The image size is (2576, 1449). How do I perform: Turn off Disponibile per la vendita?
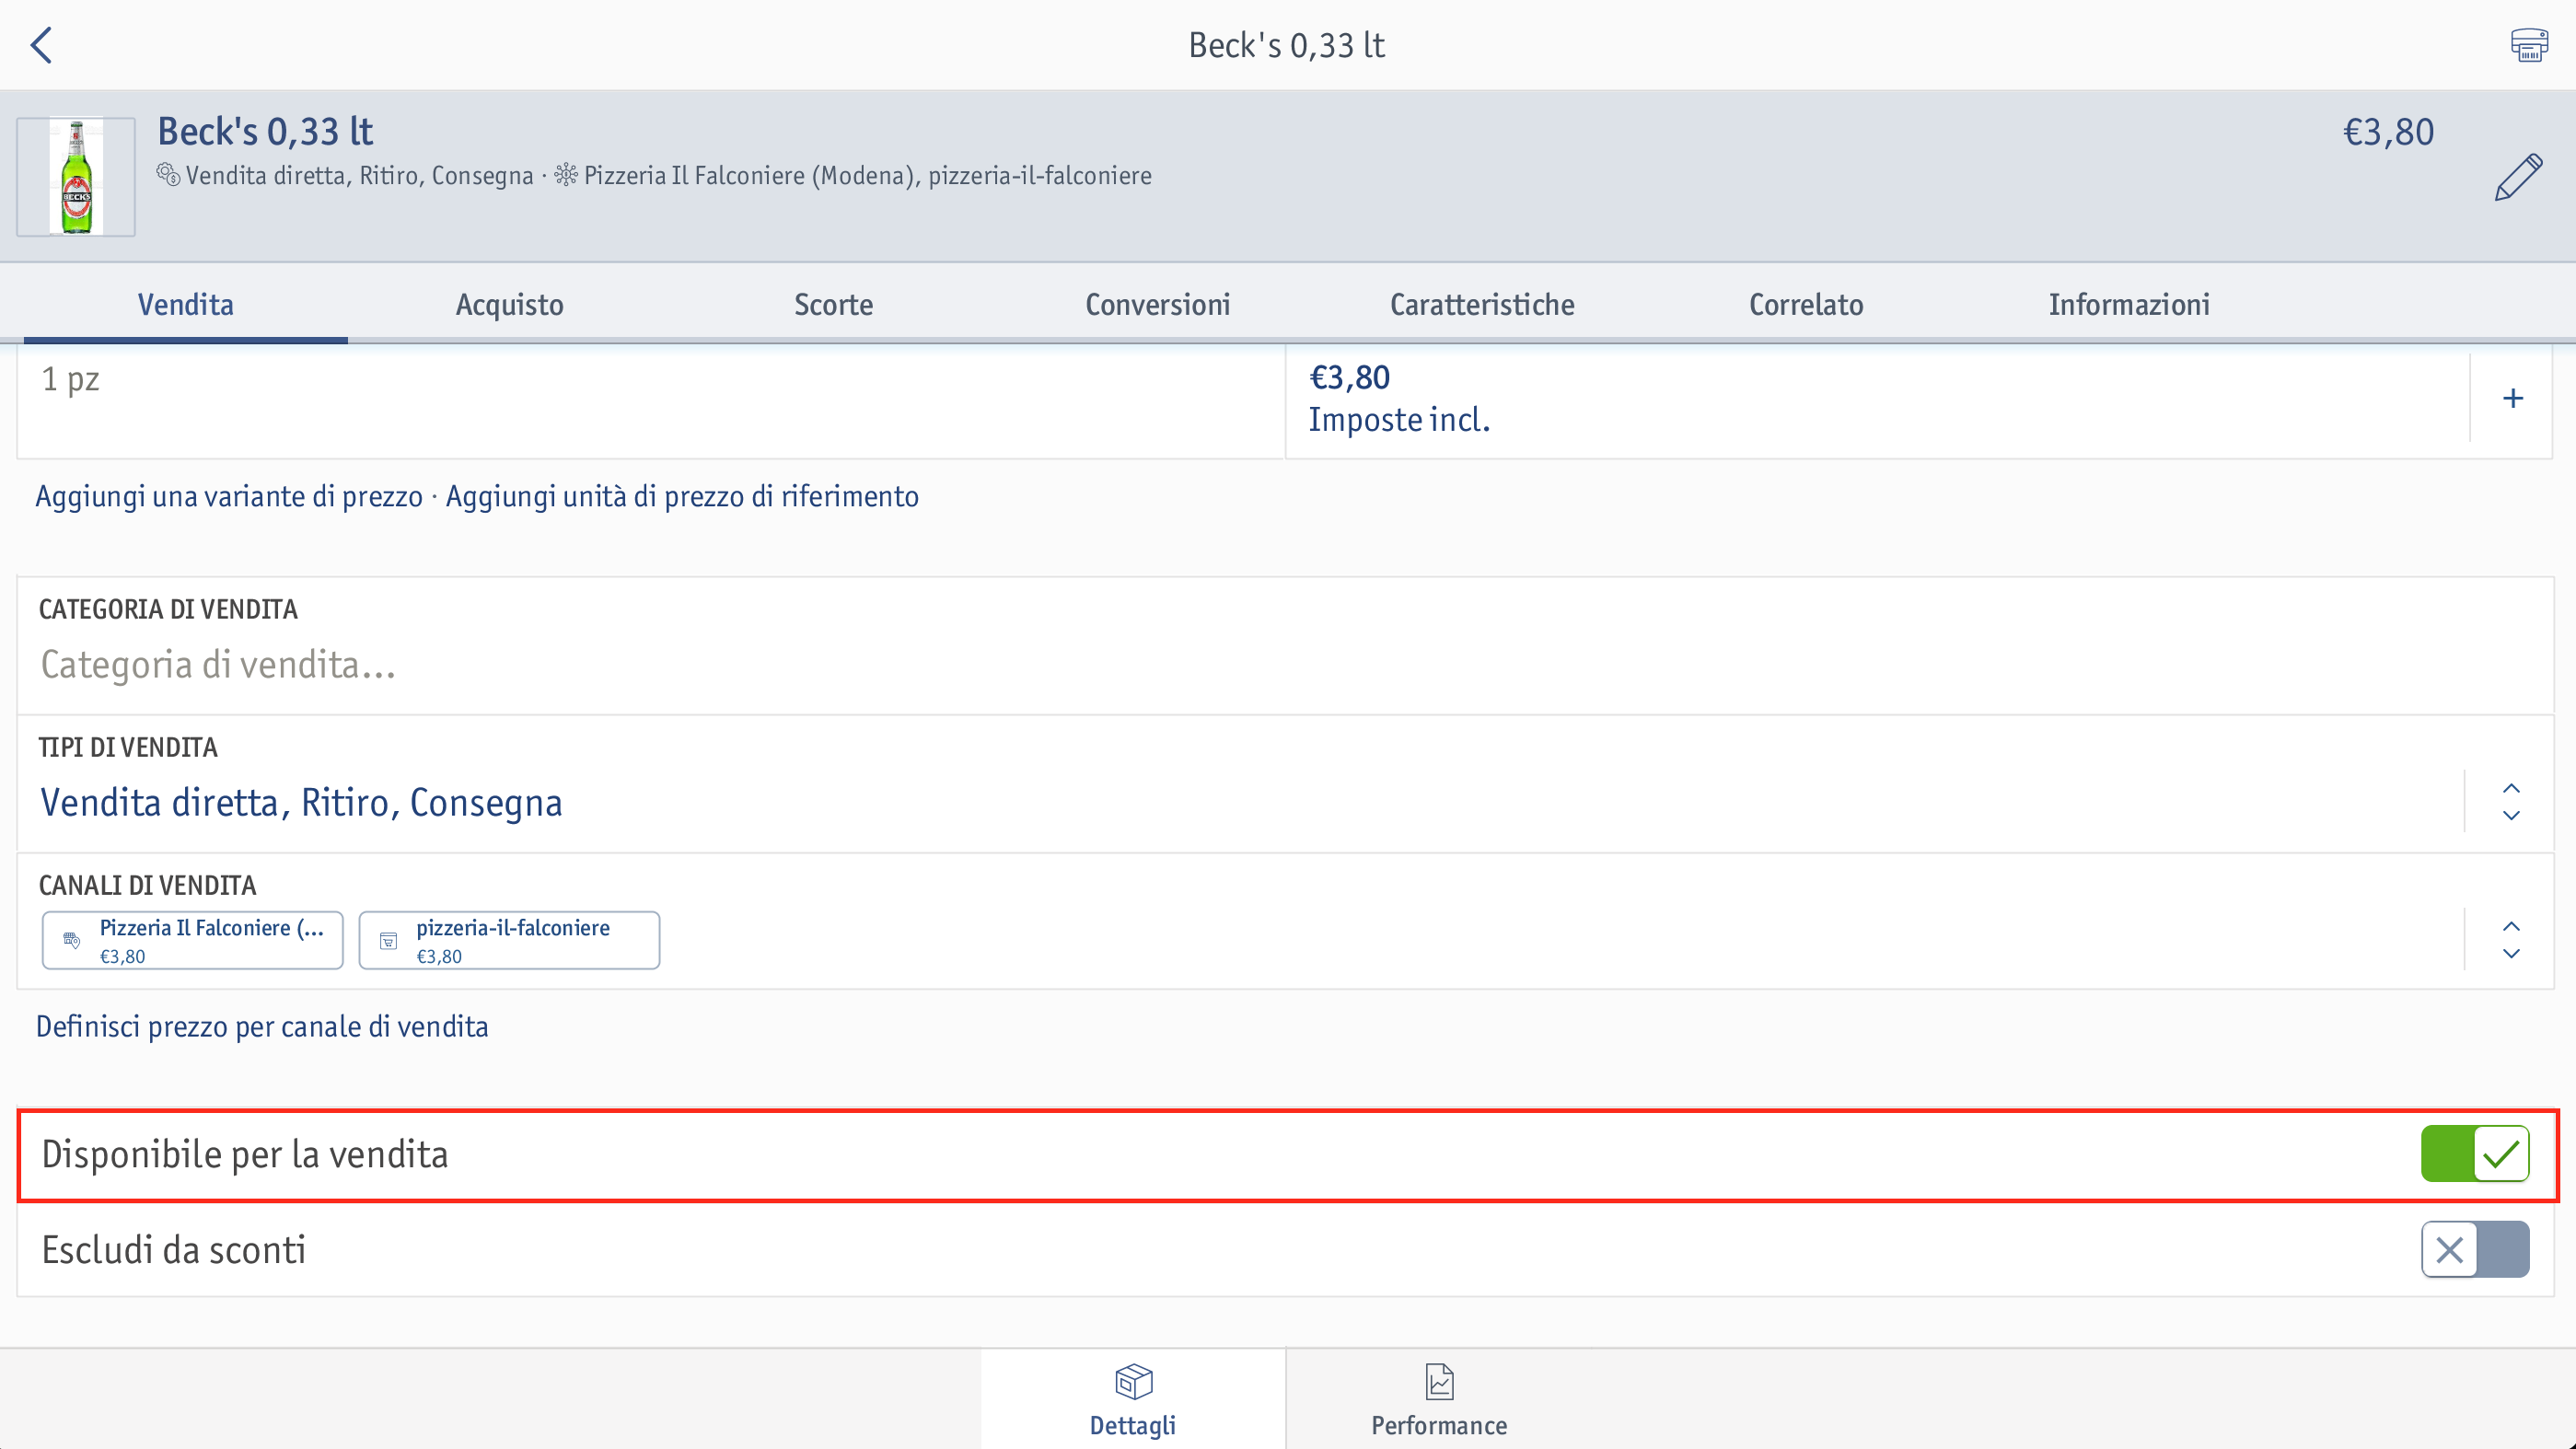2475,1154
